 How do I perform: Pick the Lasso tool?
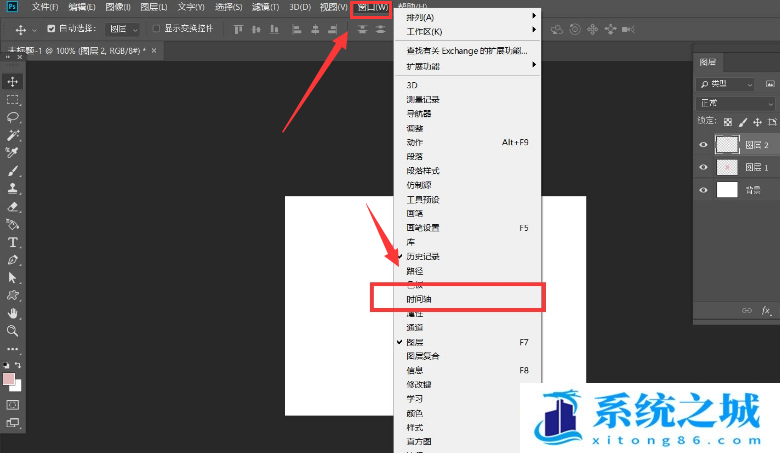click(x=13, y=117)
